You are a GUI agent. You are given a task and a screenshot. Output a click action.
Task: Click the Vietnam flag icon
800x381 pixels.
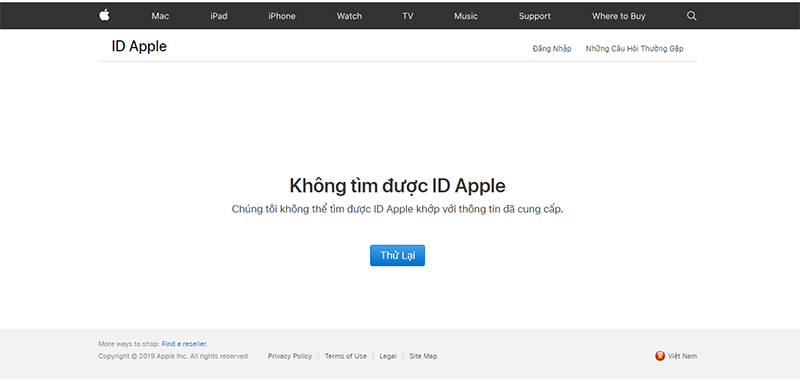point(660,356)
